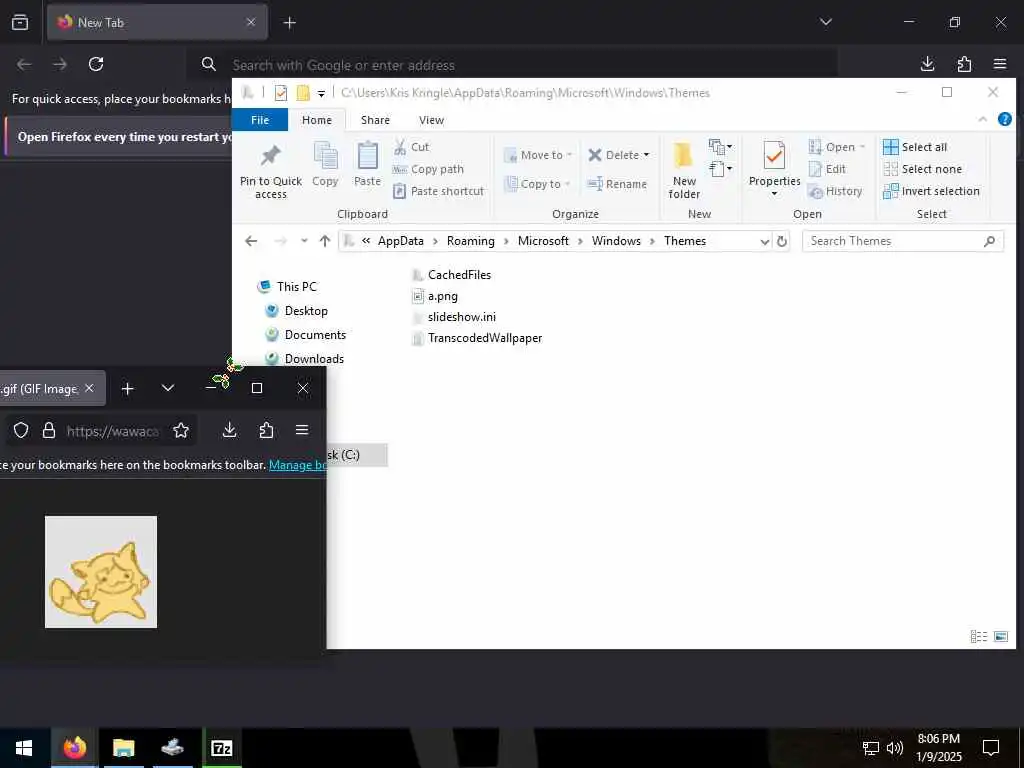1024x768 pixels.
Task: Open Extensions in main Firefox window
Action: pos(964,64)
